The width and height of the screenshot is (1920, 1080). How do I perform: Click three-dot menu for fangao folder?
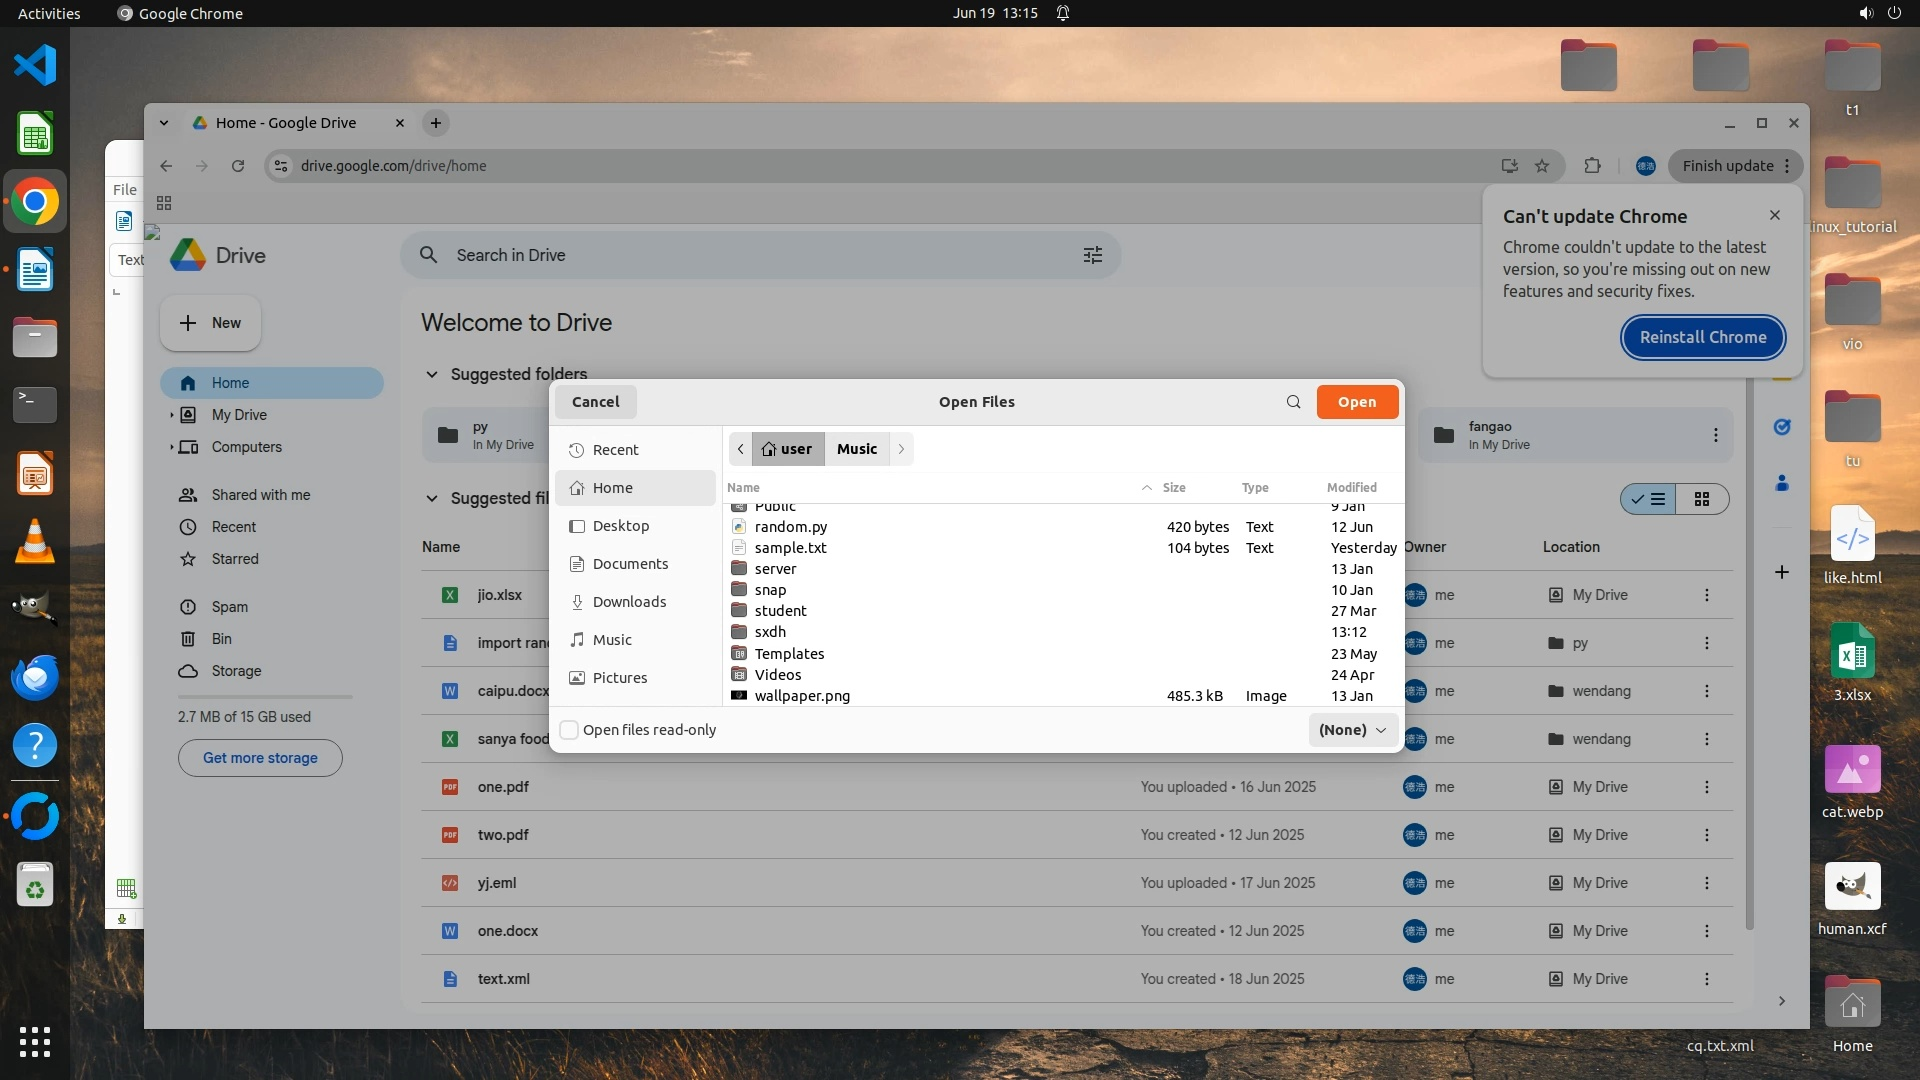pos(1715,435)
